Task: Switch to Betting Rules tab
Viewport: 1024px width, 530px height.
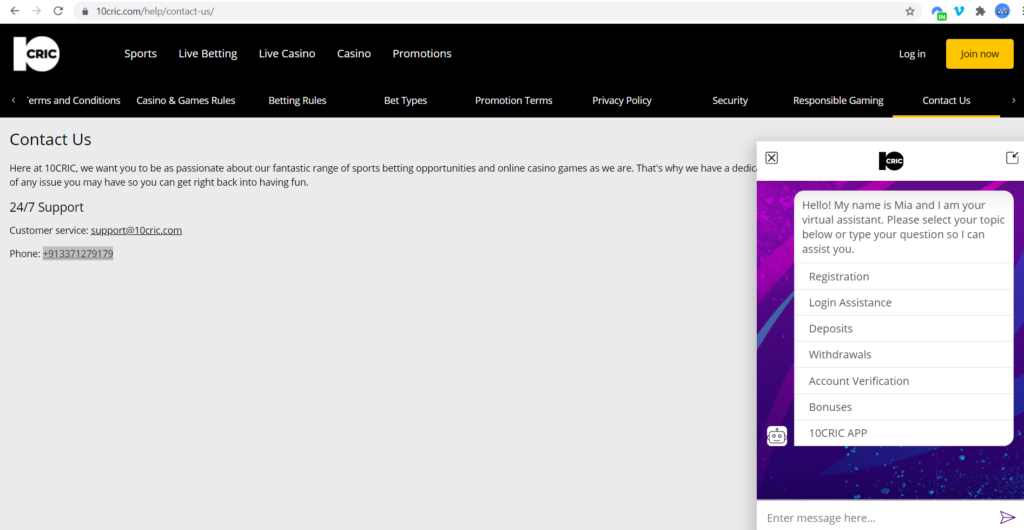Action: coord(297,101)
